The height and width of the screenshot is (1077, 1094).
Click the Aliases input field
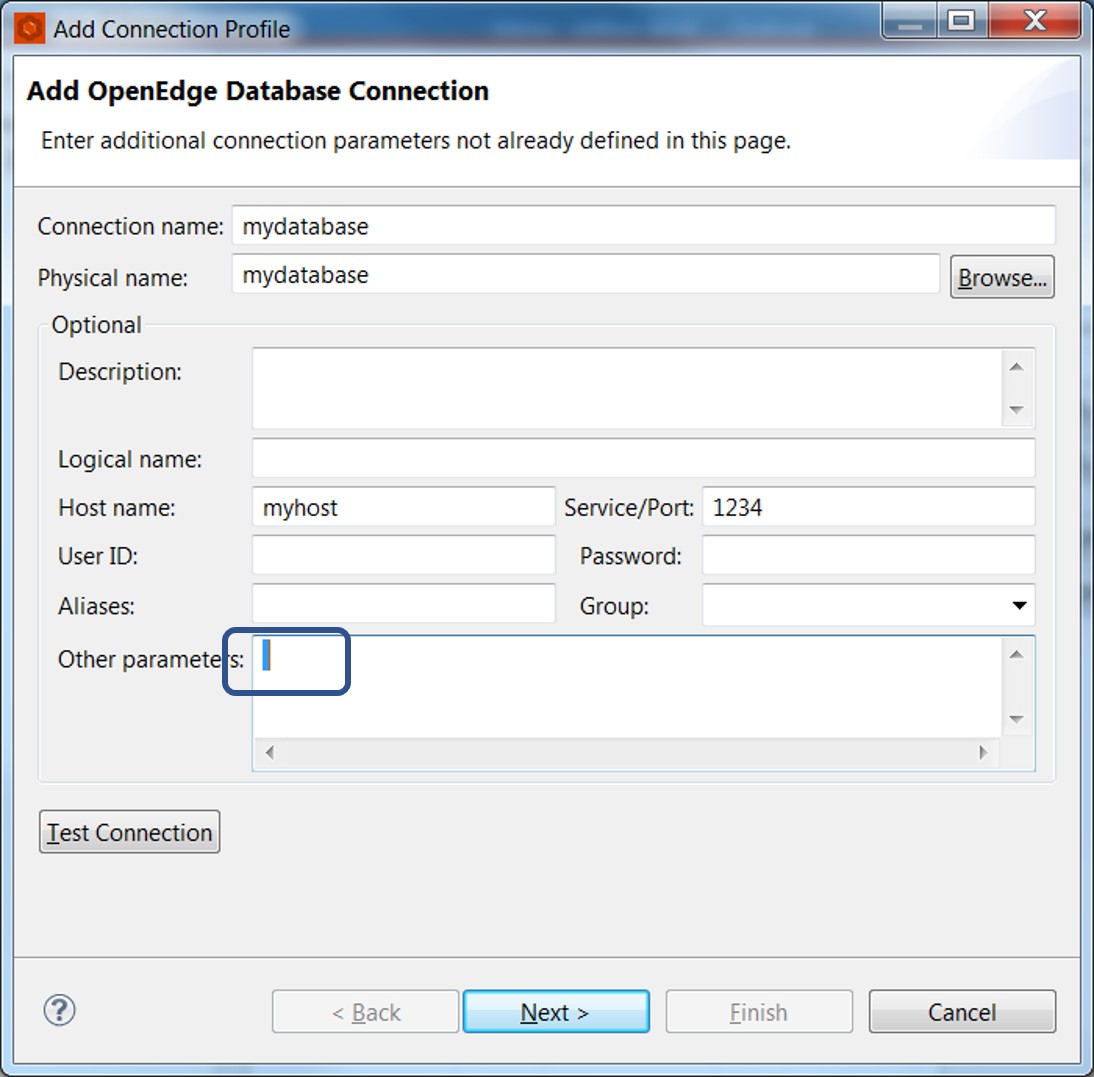point(404,605)
